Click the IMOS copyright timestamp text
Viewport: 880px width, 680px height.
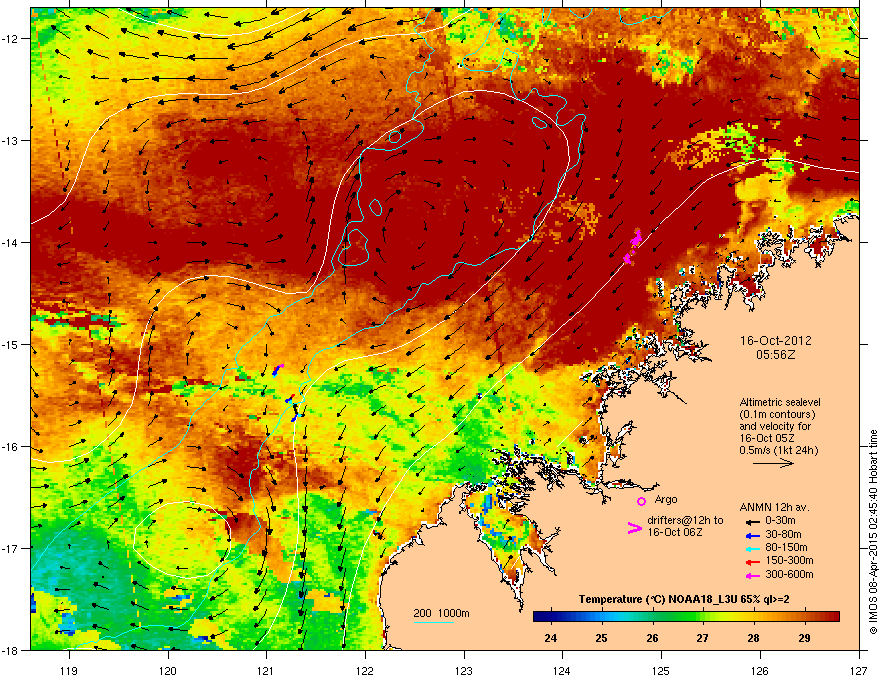(x=873, y=532)
